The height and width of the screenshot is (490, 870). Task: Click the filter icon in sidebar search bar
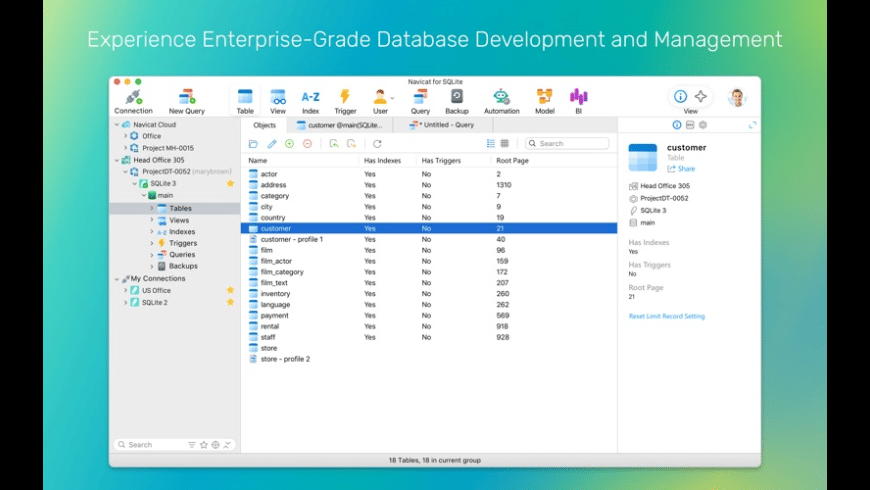click(x=191, y=444)
